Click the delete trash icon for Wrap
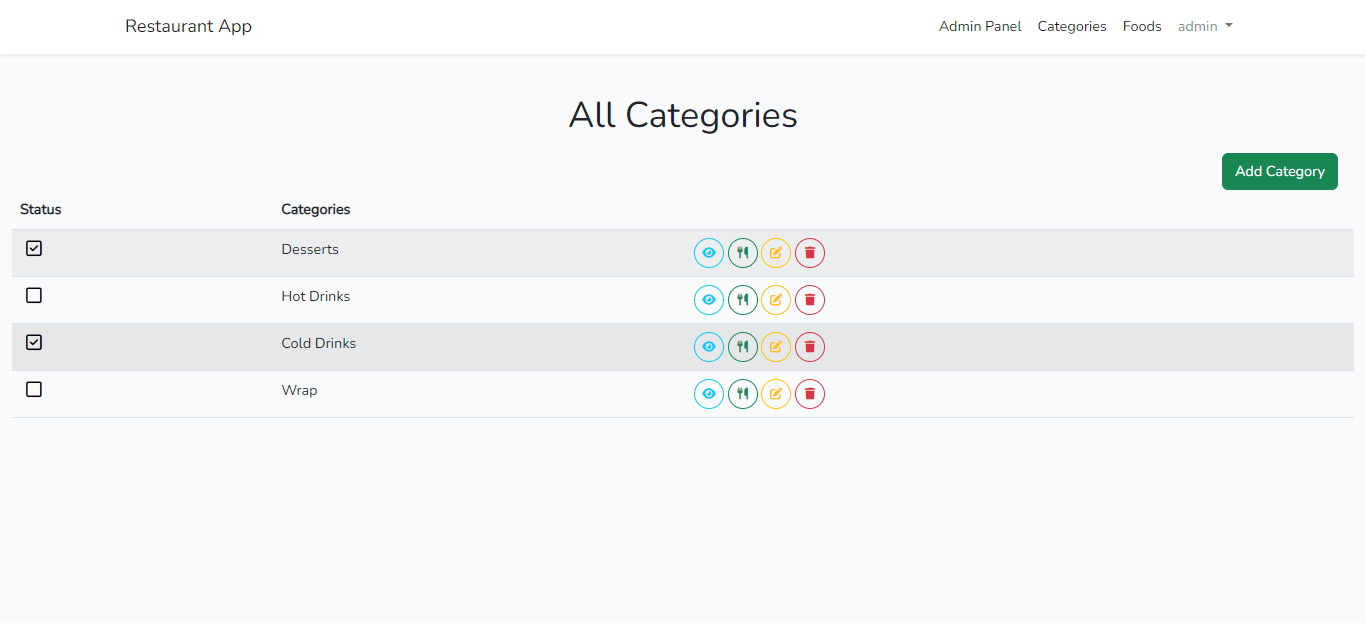This screenshot has width=1365, height=623. [x=810, y=393]
